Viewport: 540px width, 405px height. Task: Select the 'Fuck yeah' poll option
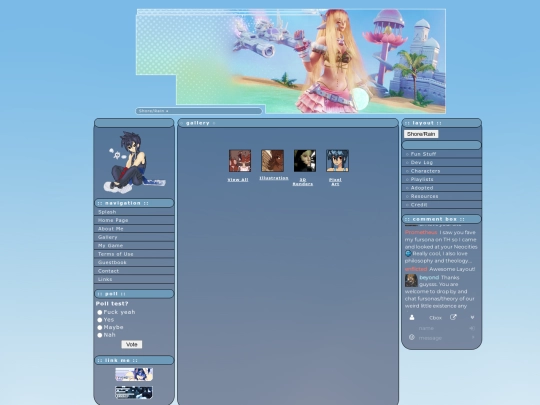pos(100,312)
